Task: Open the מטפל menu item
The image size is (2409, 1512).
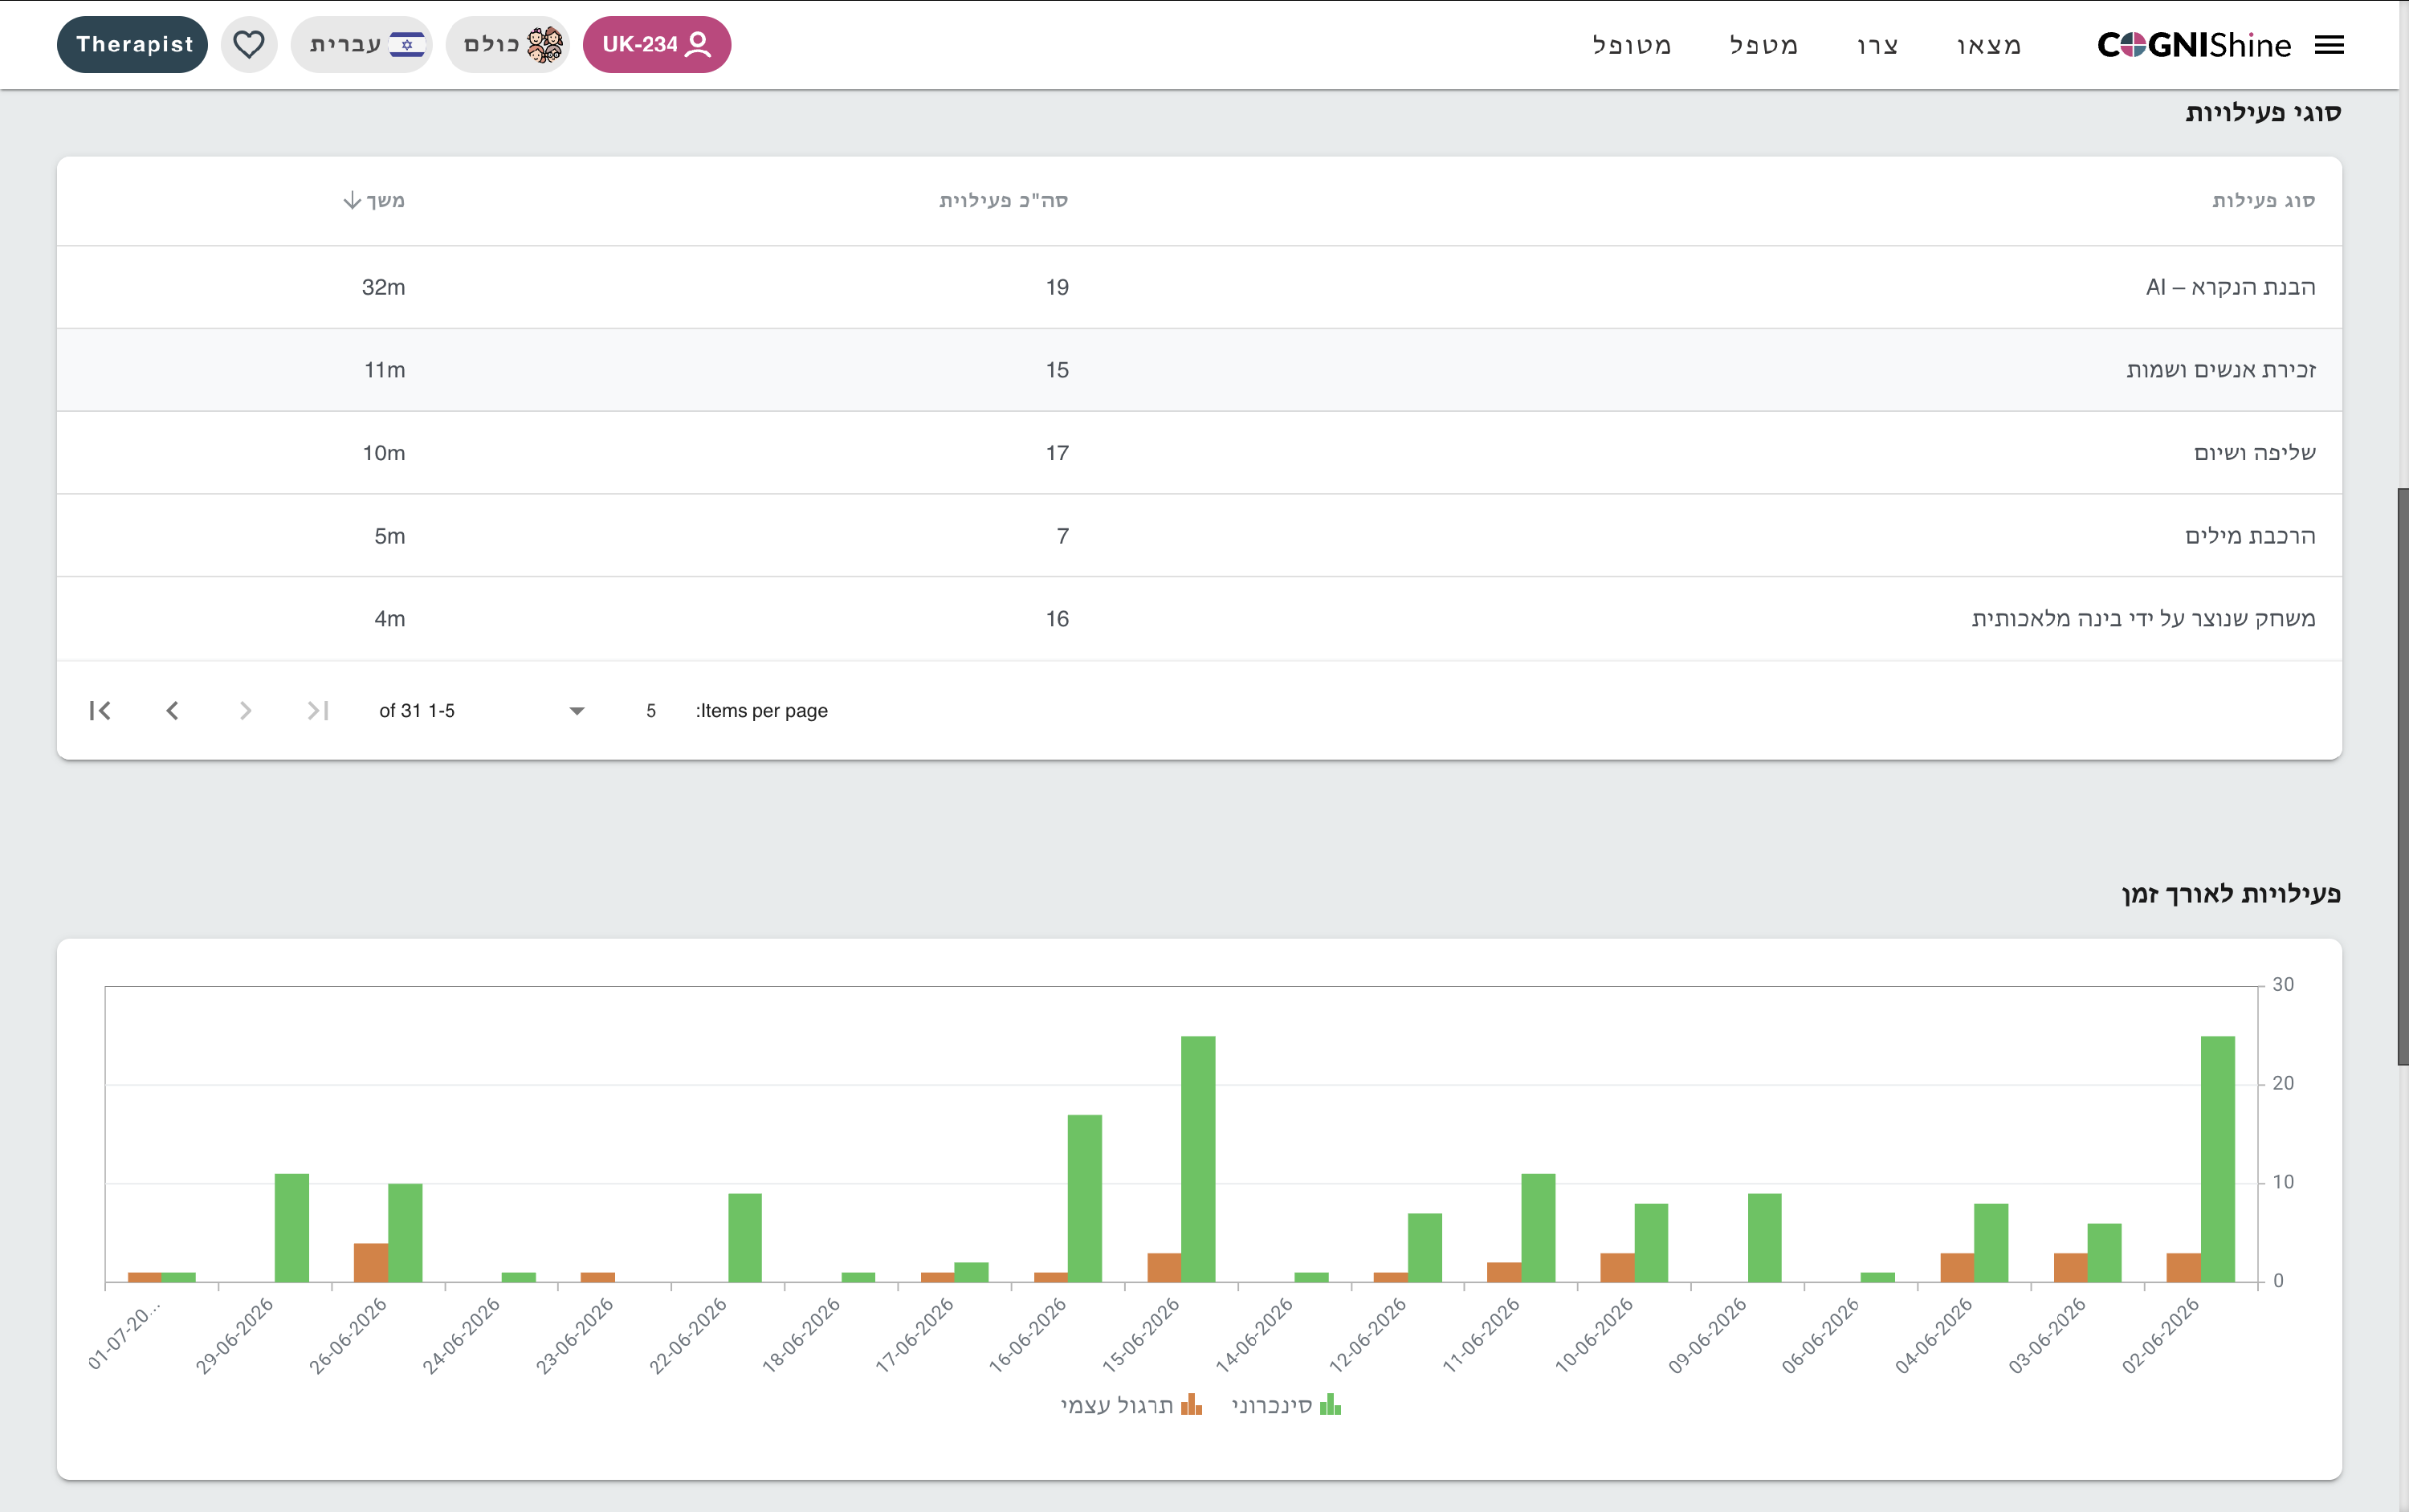Action: pyautogui.click(x=1764, y=45)
